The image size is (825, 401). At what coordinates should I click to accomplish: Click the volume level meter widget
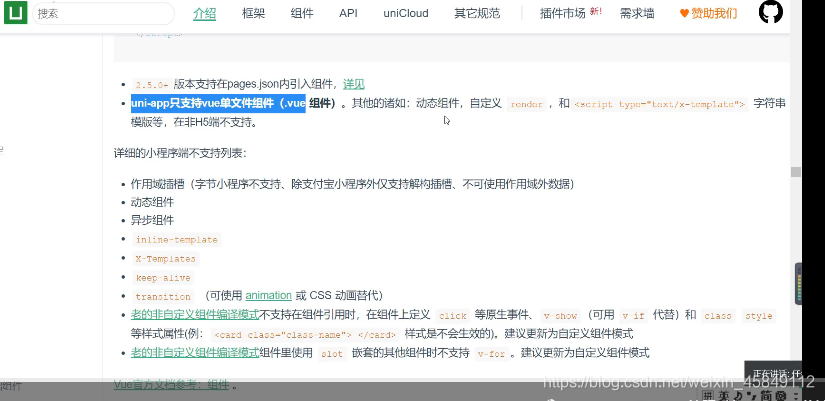click(799, 284)
